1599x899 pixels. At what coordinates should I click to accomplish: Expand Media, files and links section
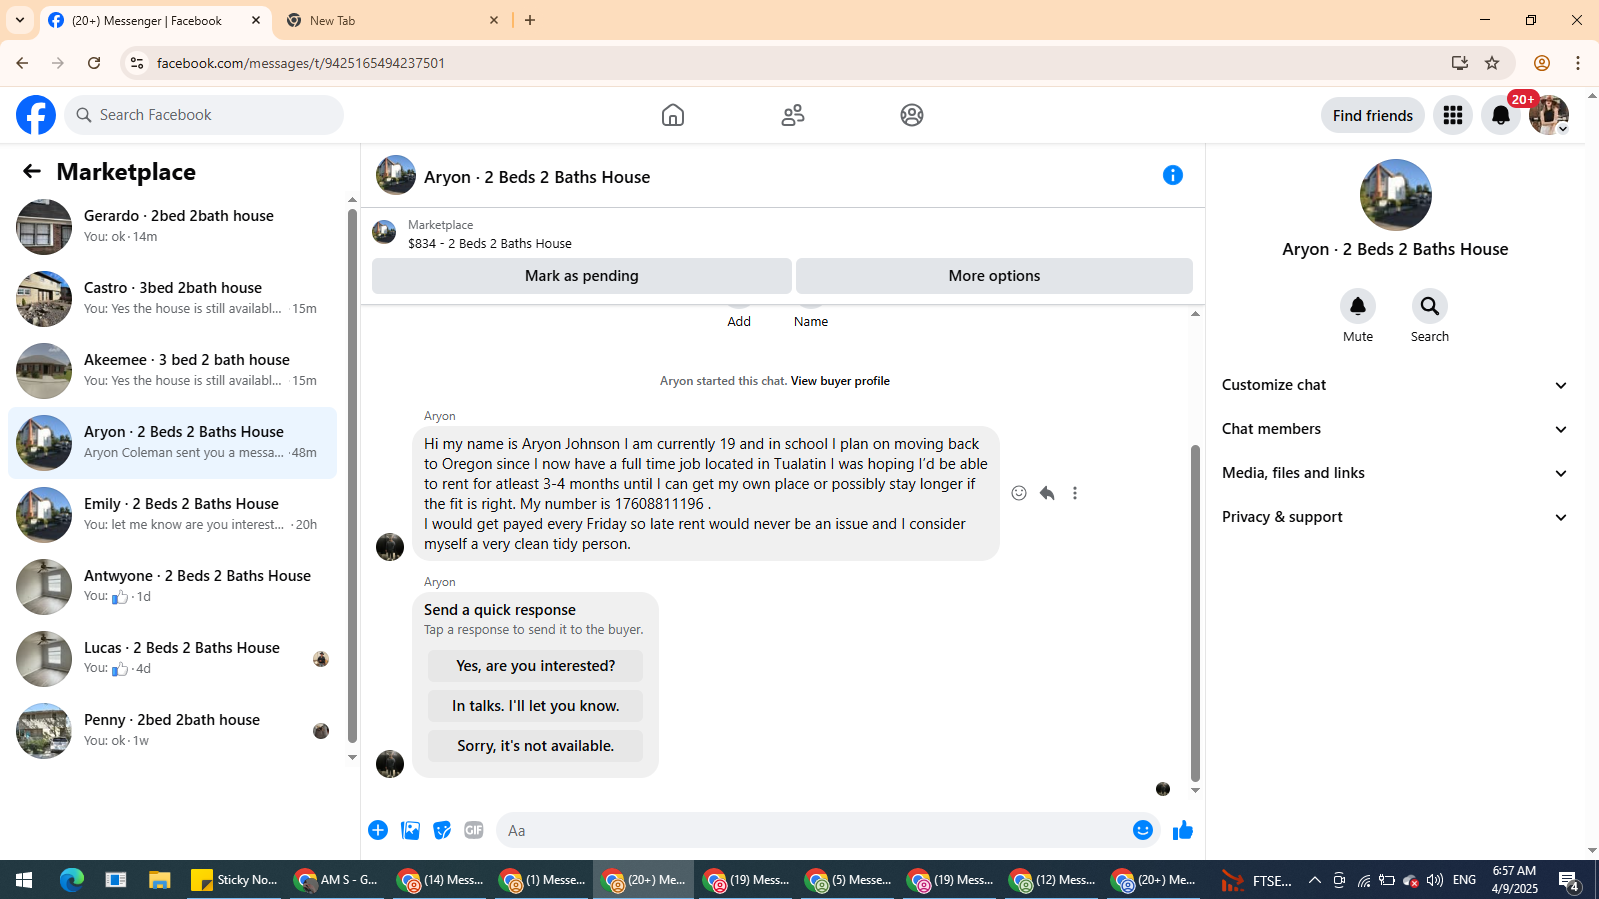1395,473
